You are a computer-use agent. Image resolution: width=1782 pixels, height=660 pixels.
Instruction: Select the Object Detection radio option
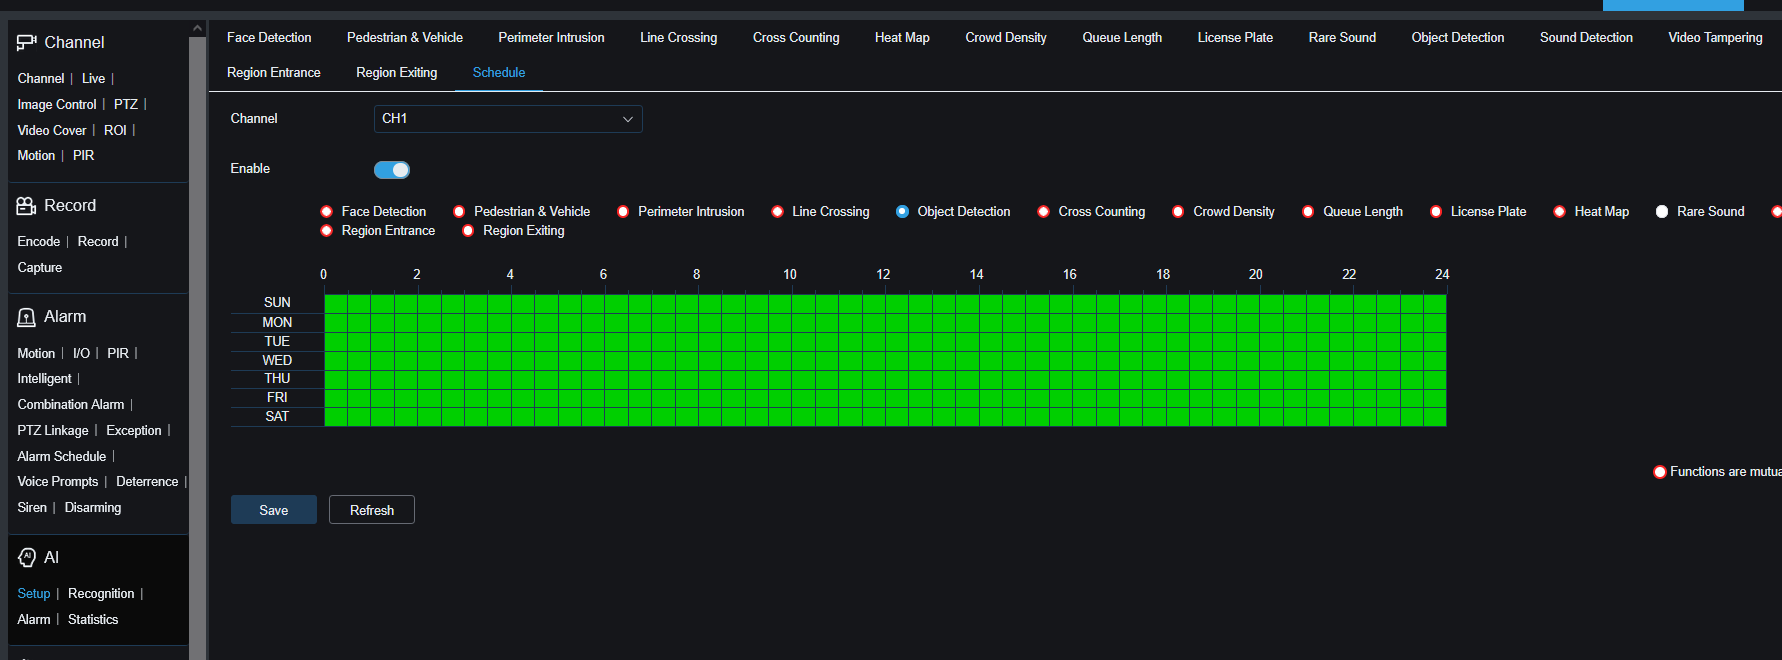(902, 212)
